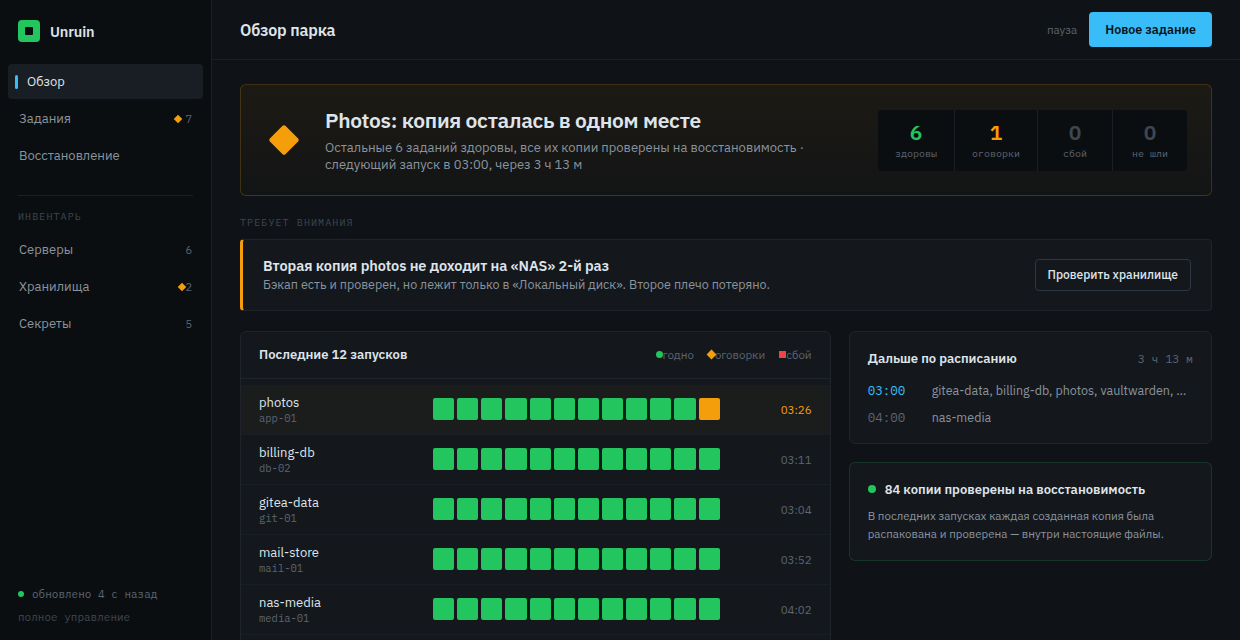Open the Восстановление sidebar item
Viewport: 1240px width, 640px height.
tap(105, 156)
